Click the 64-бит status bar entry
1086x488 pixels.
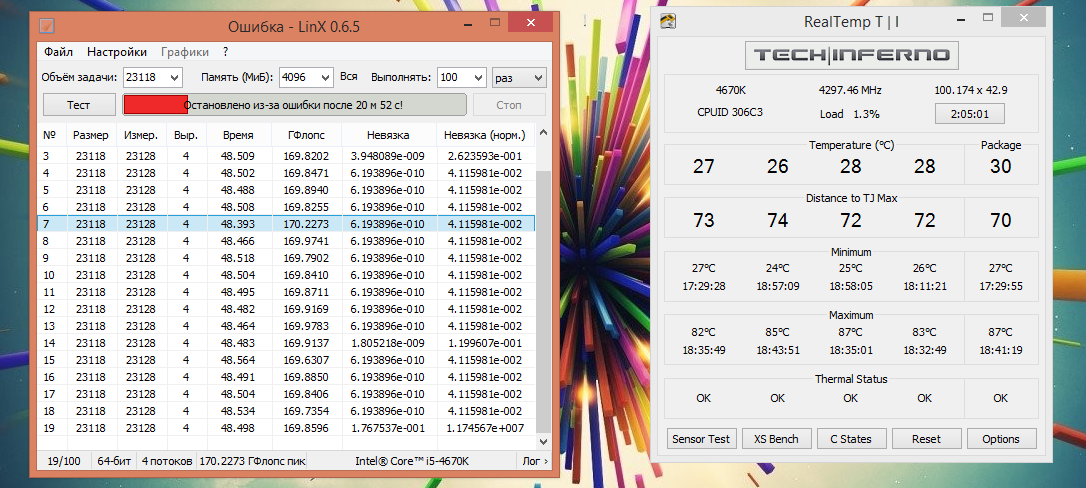click(x=113, y=460)
